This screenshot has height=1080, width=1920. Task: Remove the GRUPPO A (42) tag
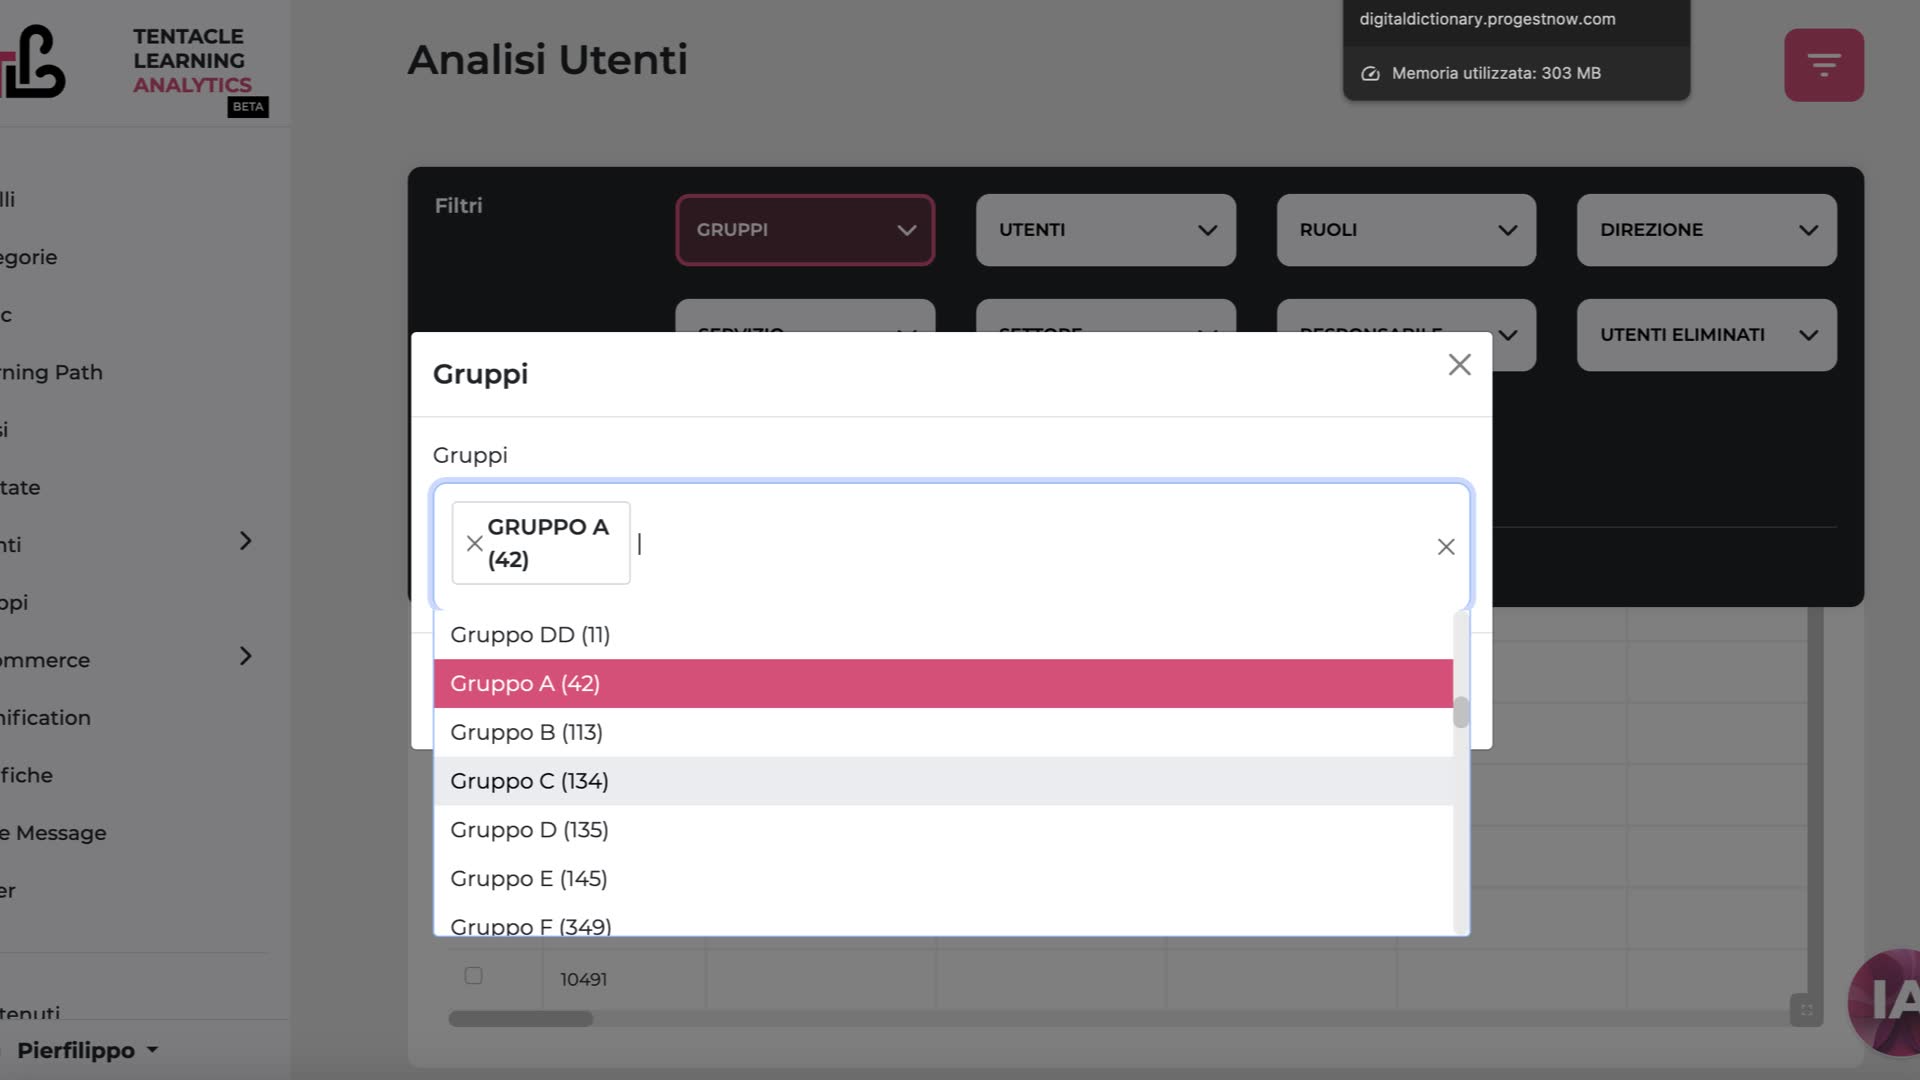coord(474,543)
